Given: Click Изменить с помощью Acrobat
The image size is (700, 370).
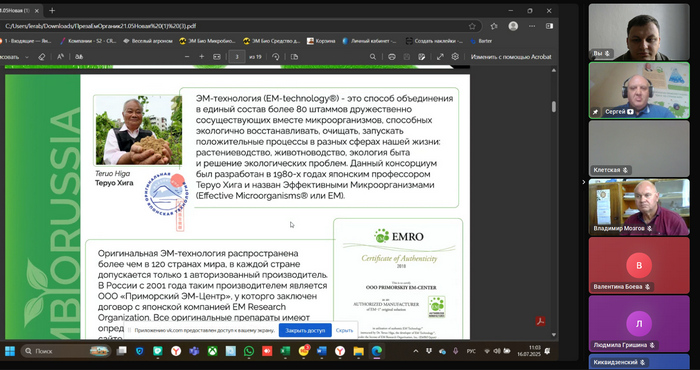Looking at the screenshot, I should [x=511, y=57].
